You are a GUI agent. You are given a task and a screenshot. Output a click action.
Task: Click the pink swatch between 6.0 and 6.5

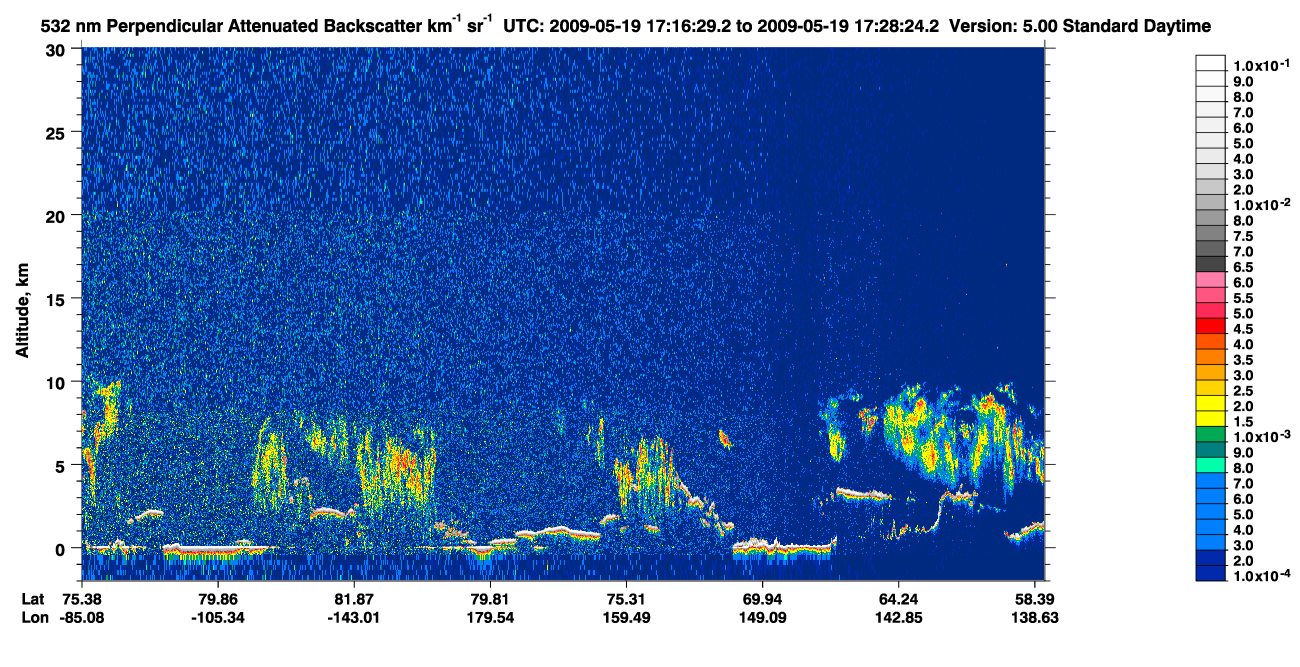click(1210, 278)
